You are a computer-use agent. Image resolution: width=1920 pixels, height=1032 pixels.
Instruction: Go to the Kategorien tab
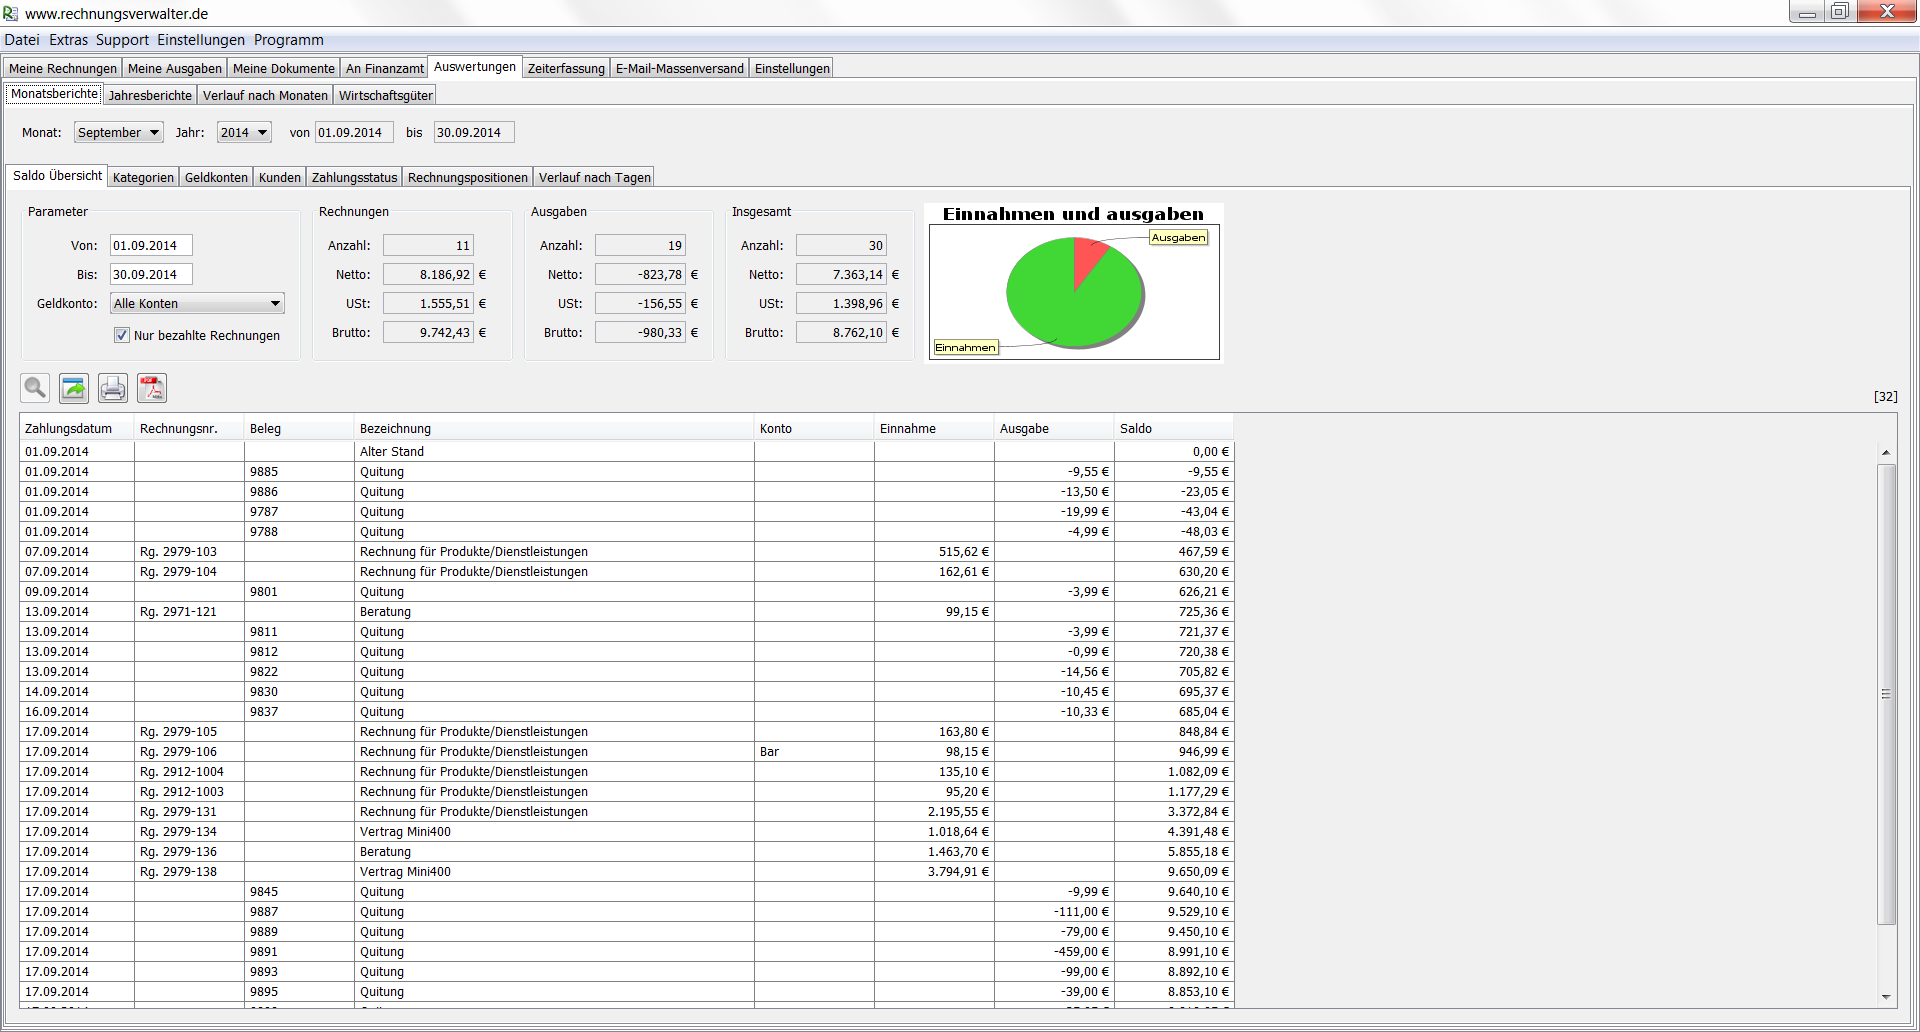click(x=143, y=177)
